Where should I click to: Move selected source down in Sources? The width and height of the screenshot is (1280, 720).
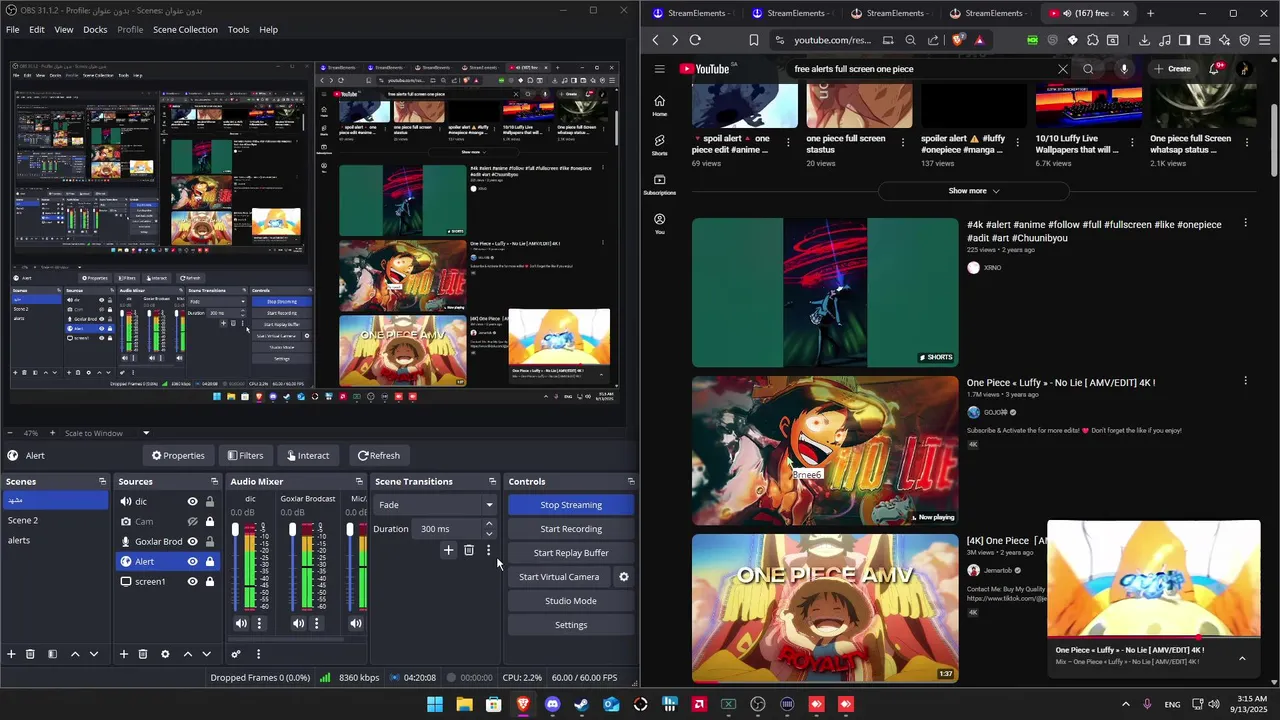[206, 654]
